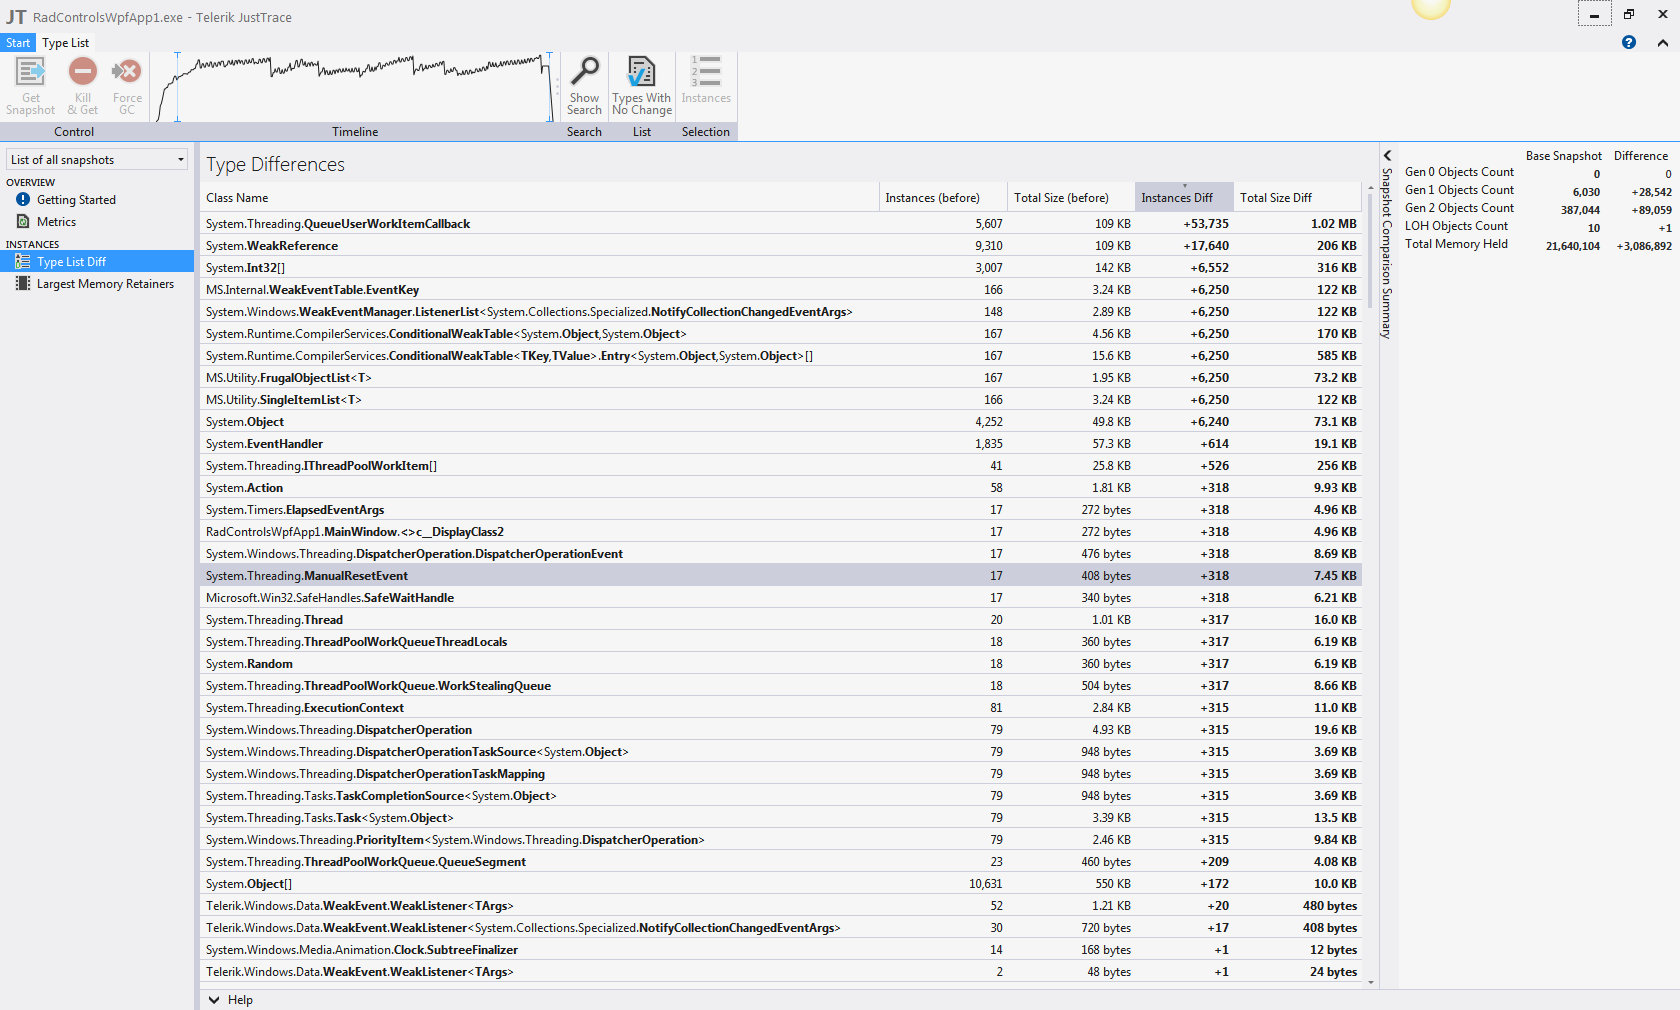Viewport: 1680px width, 1010px height.
Task: Sort by Total Size Diff column header
Action: click(1297, 198)
